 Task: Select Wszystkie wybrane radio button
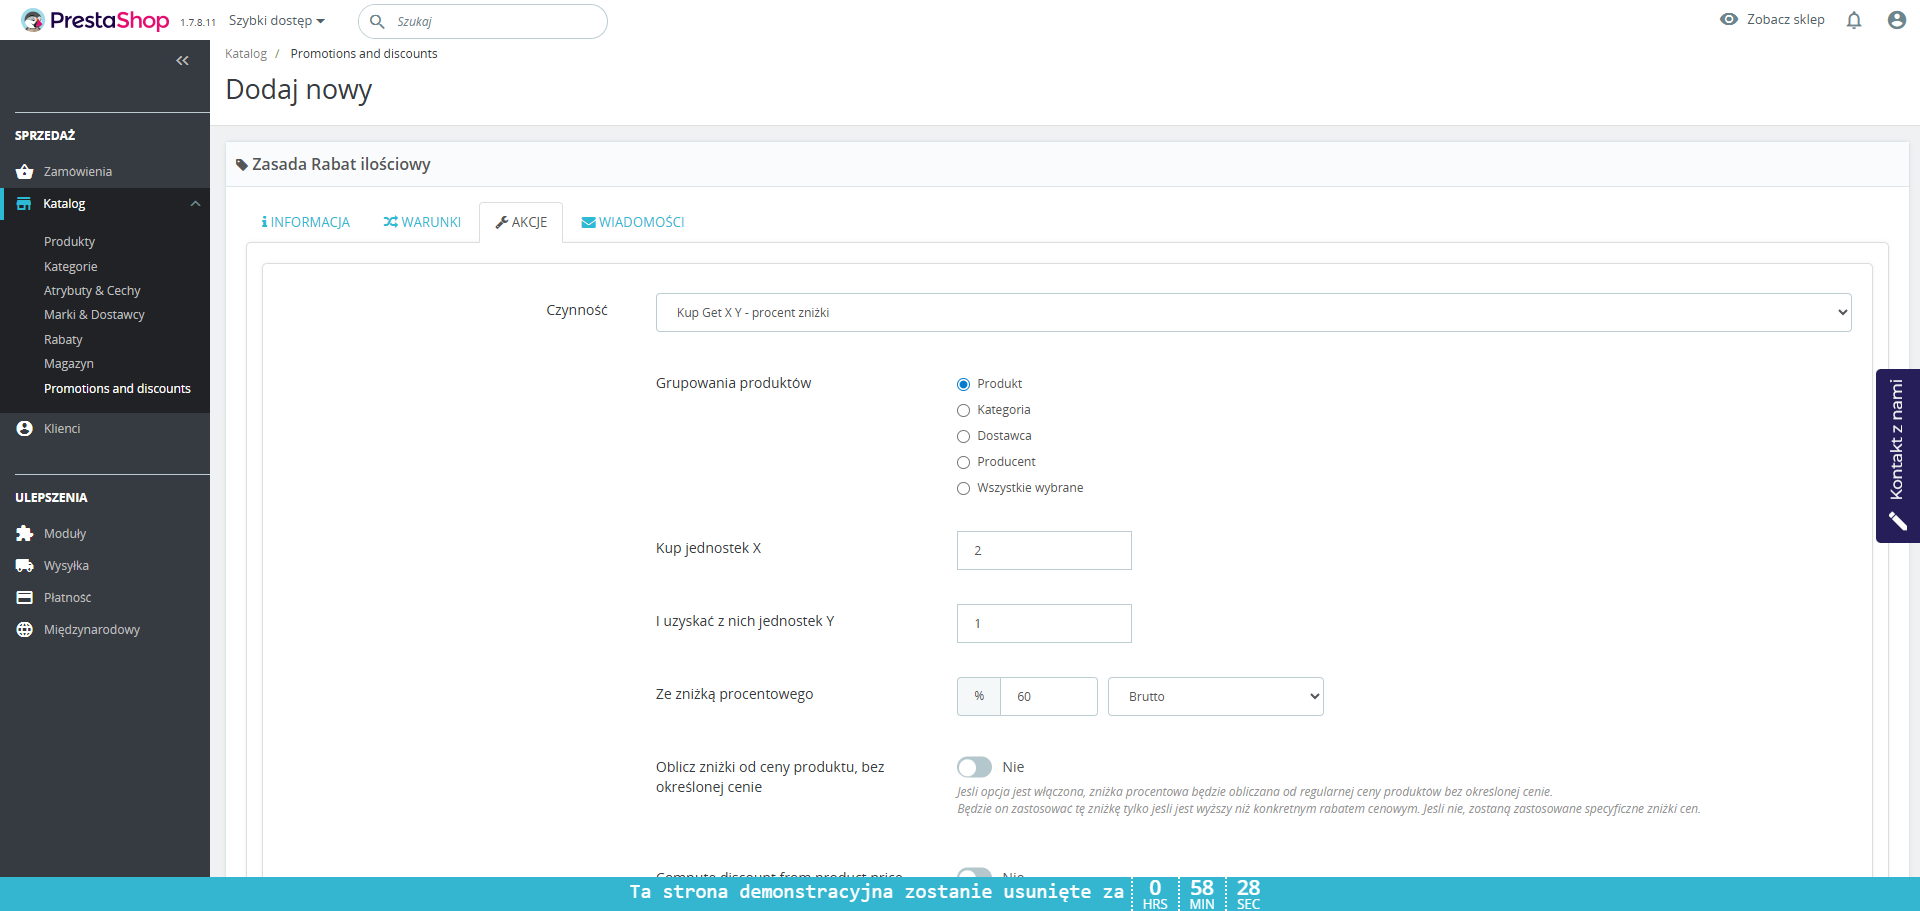pyautogui.click(x=963, y=488)
